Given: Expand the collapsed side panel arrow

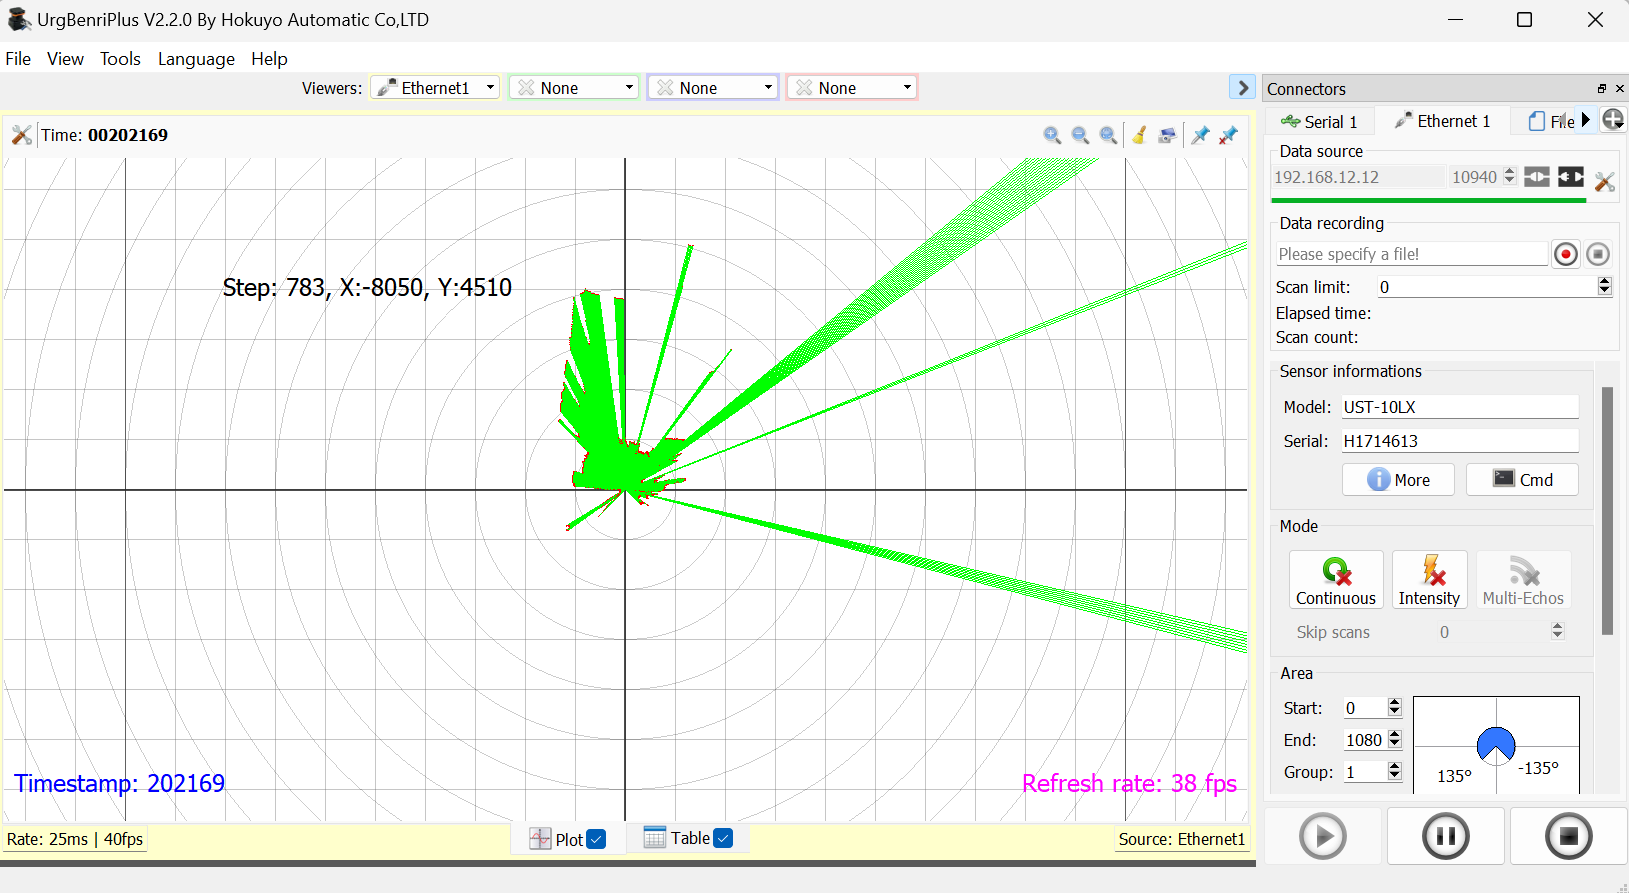Looking at the screenshot, I should tap(1242, 88).
